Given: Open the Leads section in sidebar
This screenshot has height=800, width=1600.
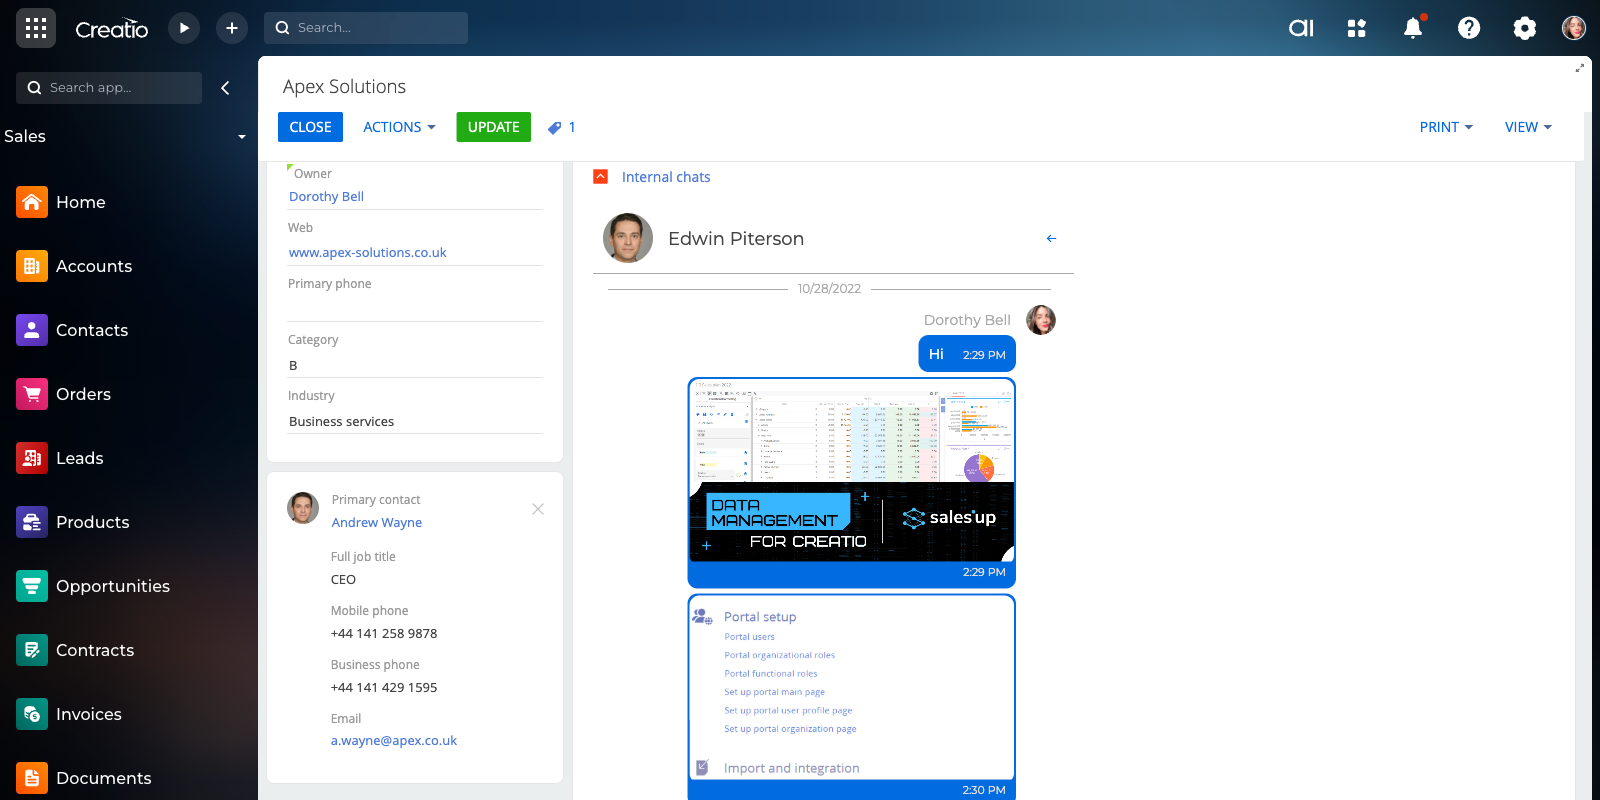Looking at the screenshot, I should 80,458.
